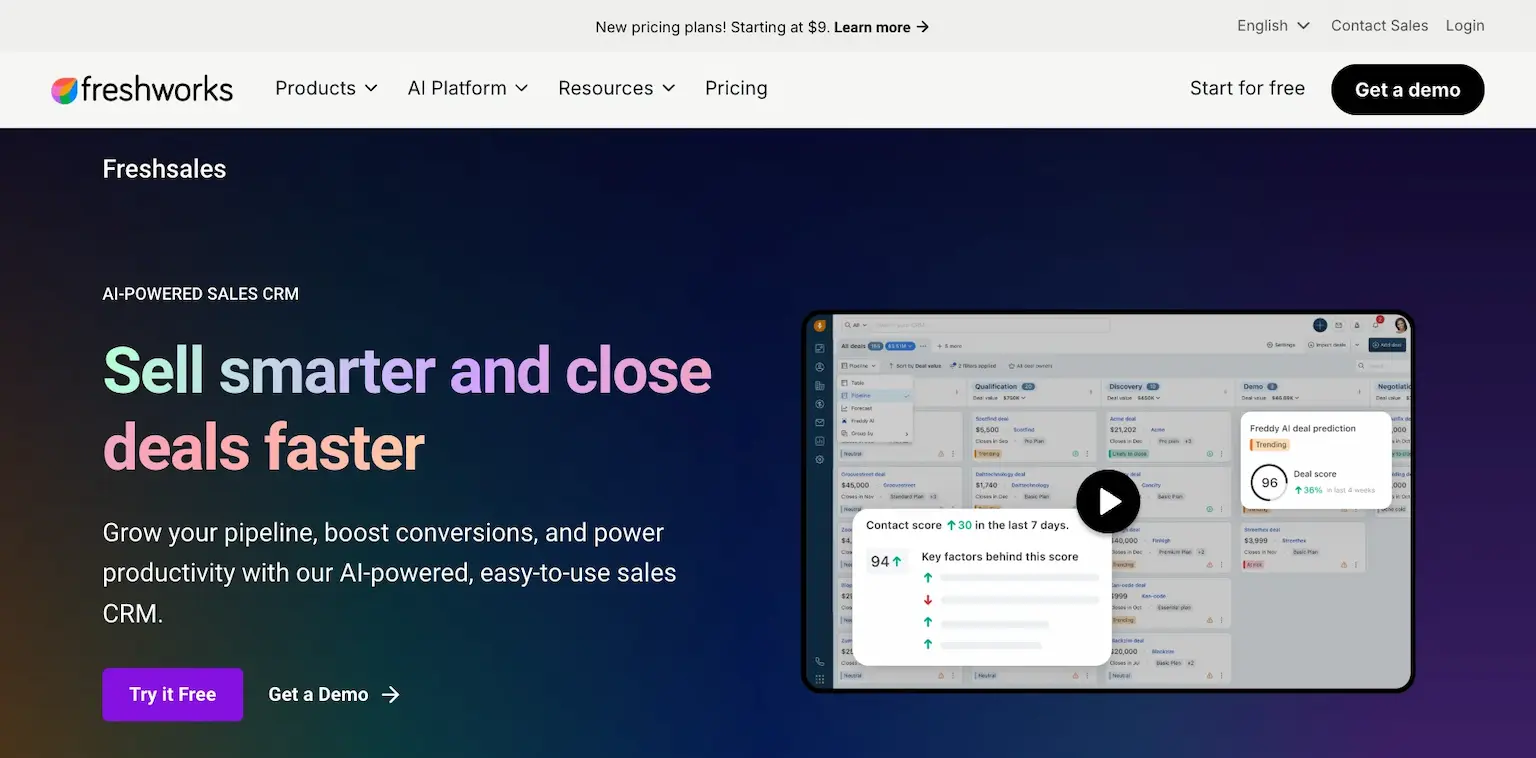Viewport: 1536px width, 758px height.
Task: Expand the AI Platform menu
Action: coord(468,88)
